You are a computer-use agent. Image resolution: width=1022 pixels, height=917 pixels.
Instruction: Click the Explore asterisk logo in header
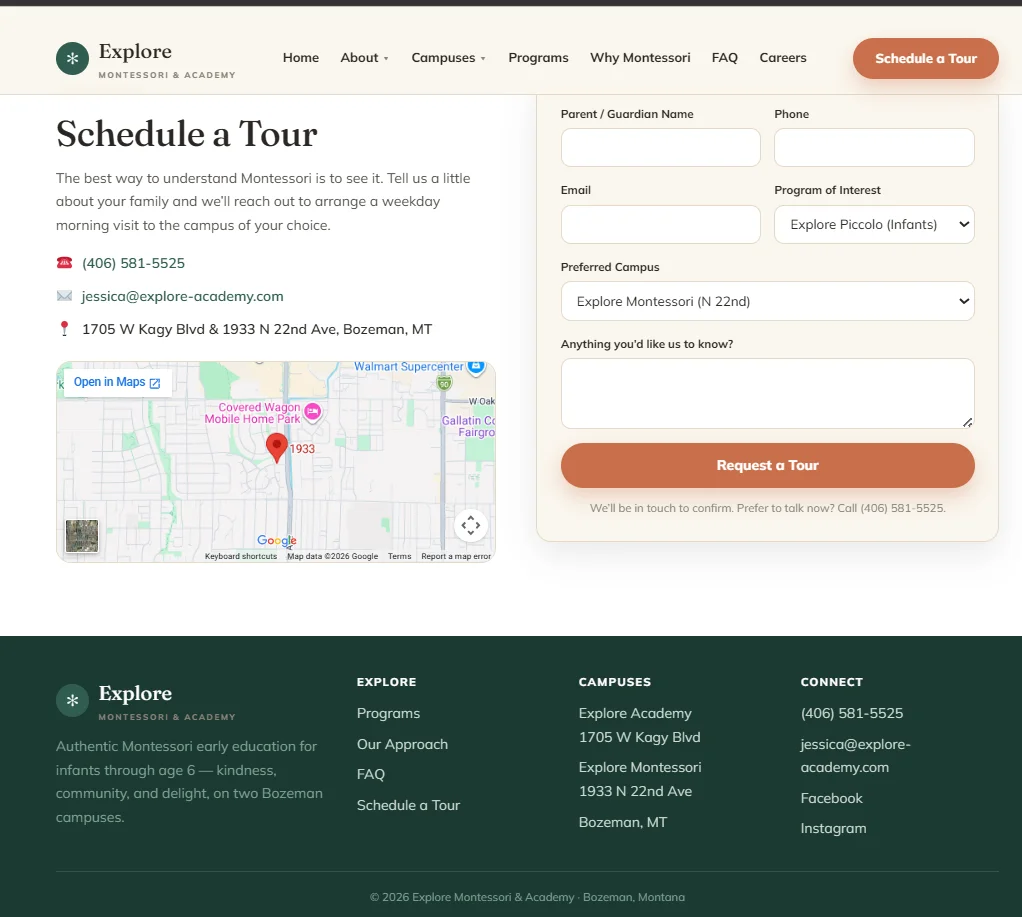tap(72, 58)
